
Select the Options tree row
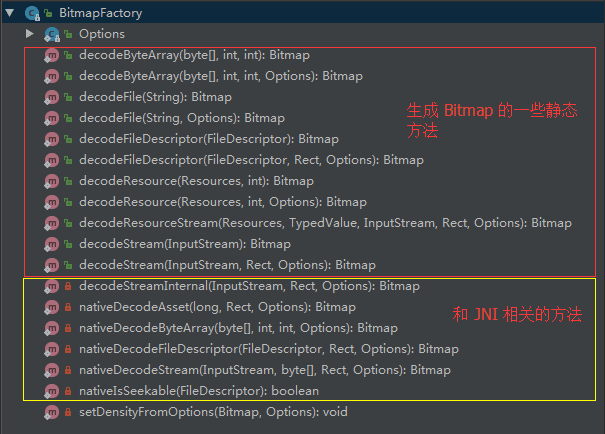click(x=302, y=34)
